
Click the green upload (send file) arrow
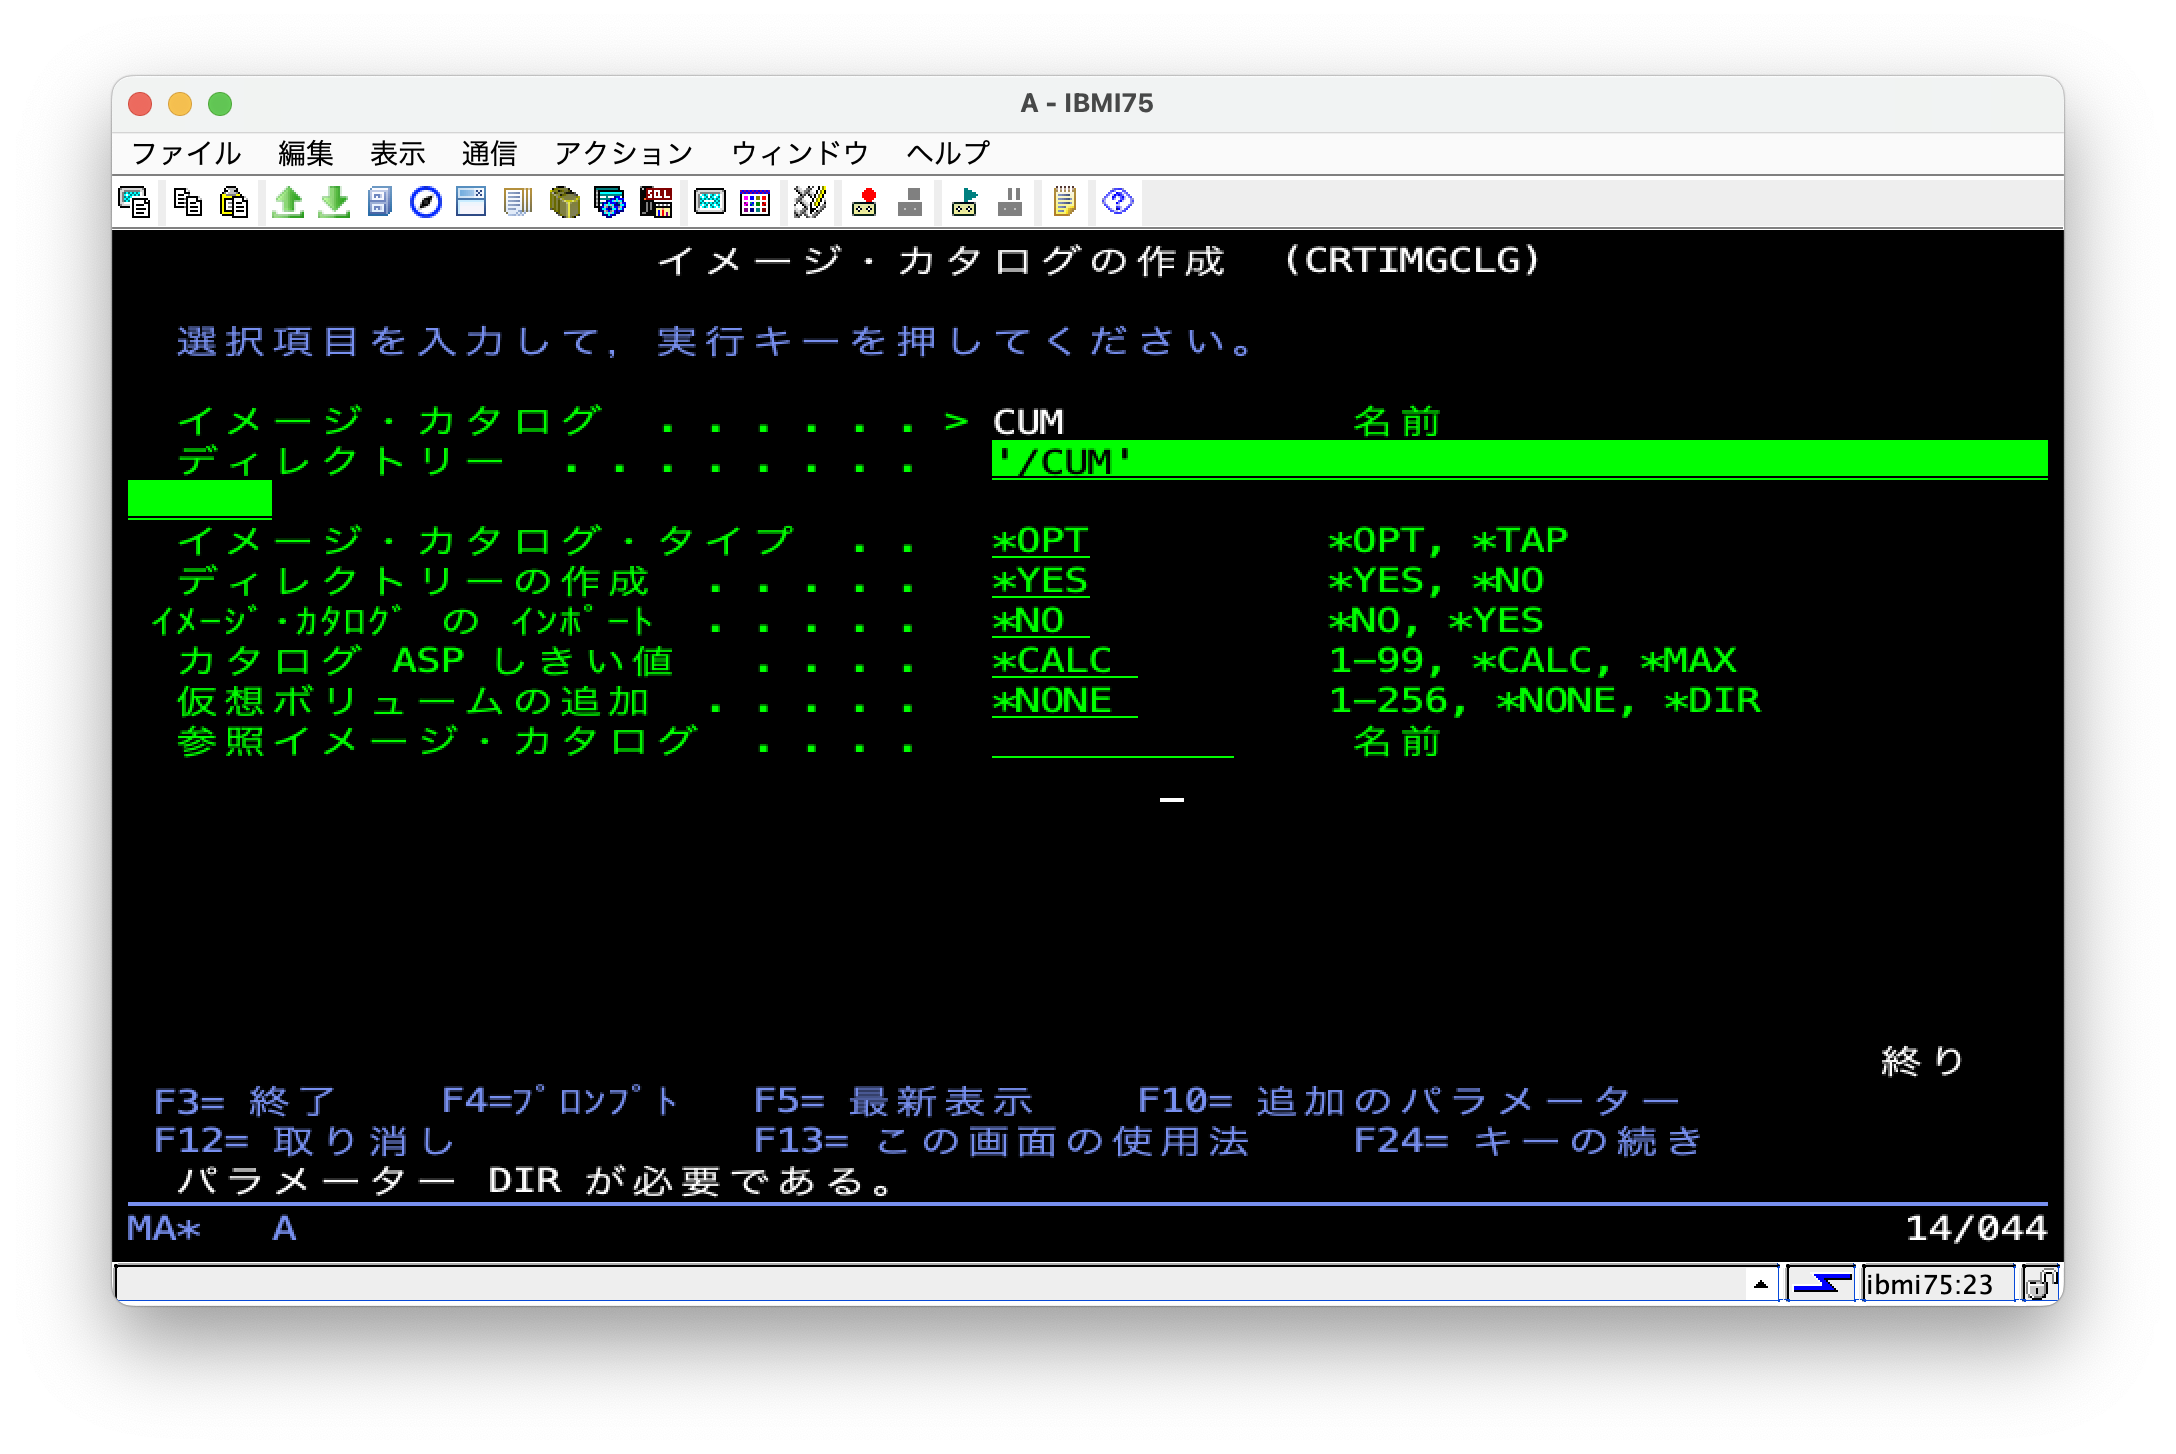coord(288,202)
